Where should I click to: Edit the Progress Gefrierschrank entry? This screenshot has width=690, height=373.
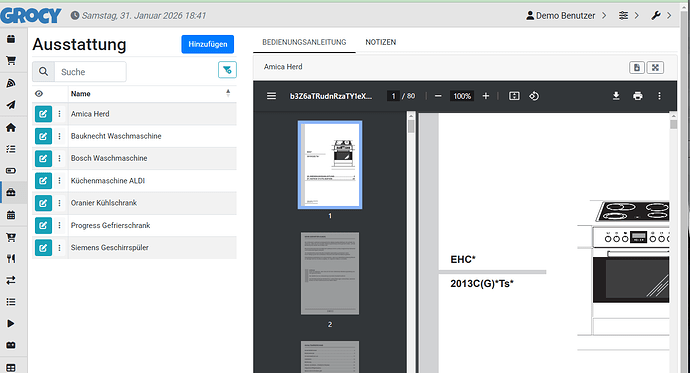pyautogui.click(x=43, y=225)
